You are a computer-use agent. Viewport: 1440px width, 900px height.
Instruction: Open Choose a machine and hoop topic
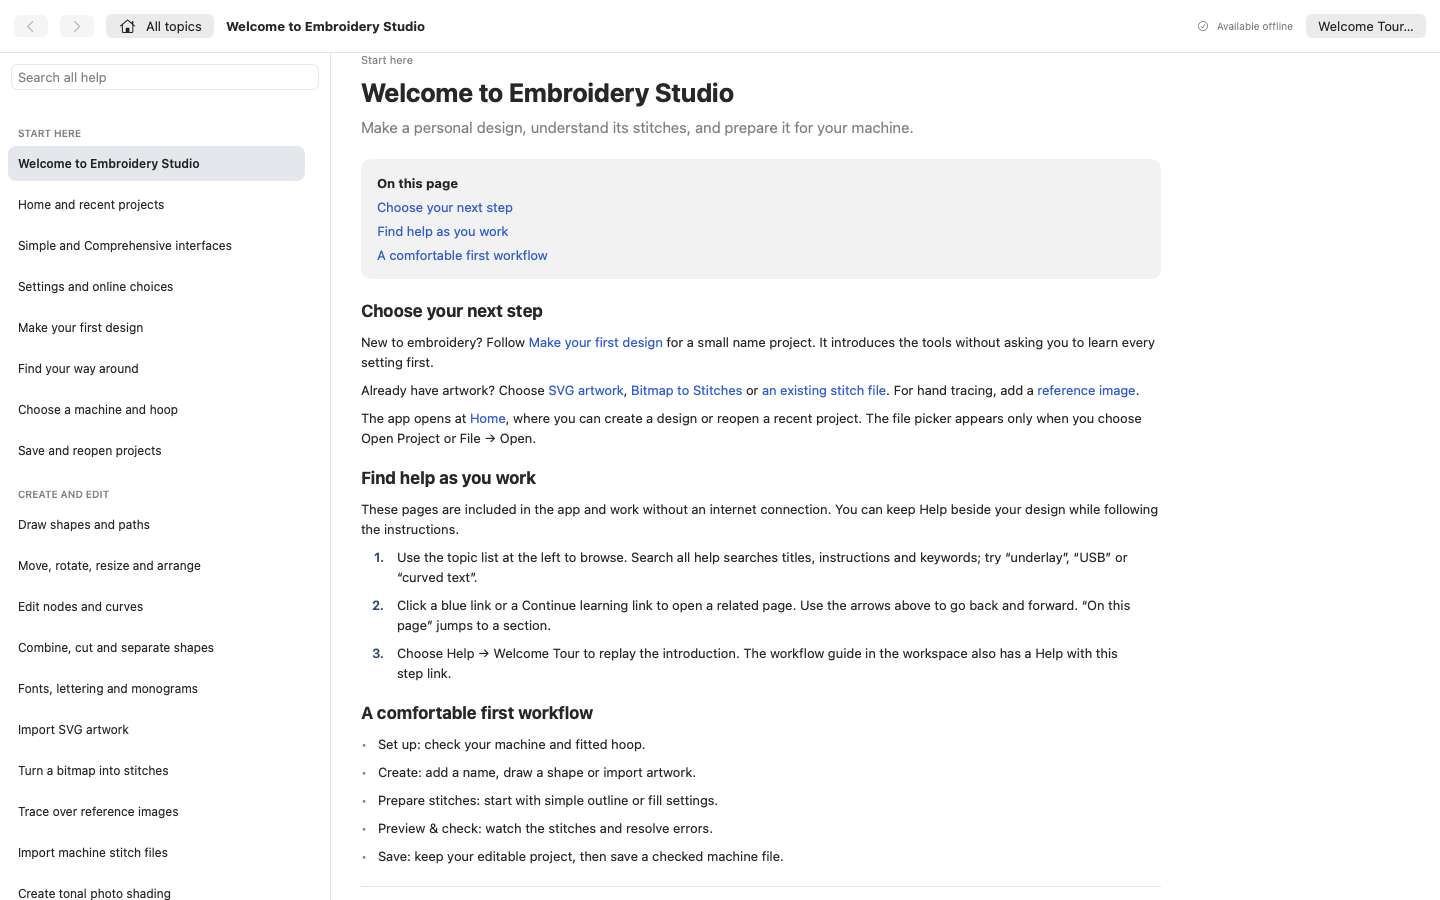pos(156,410)
